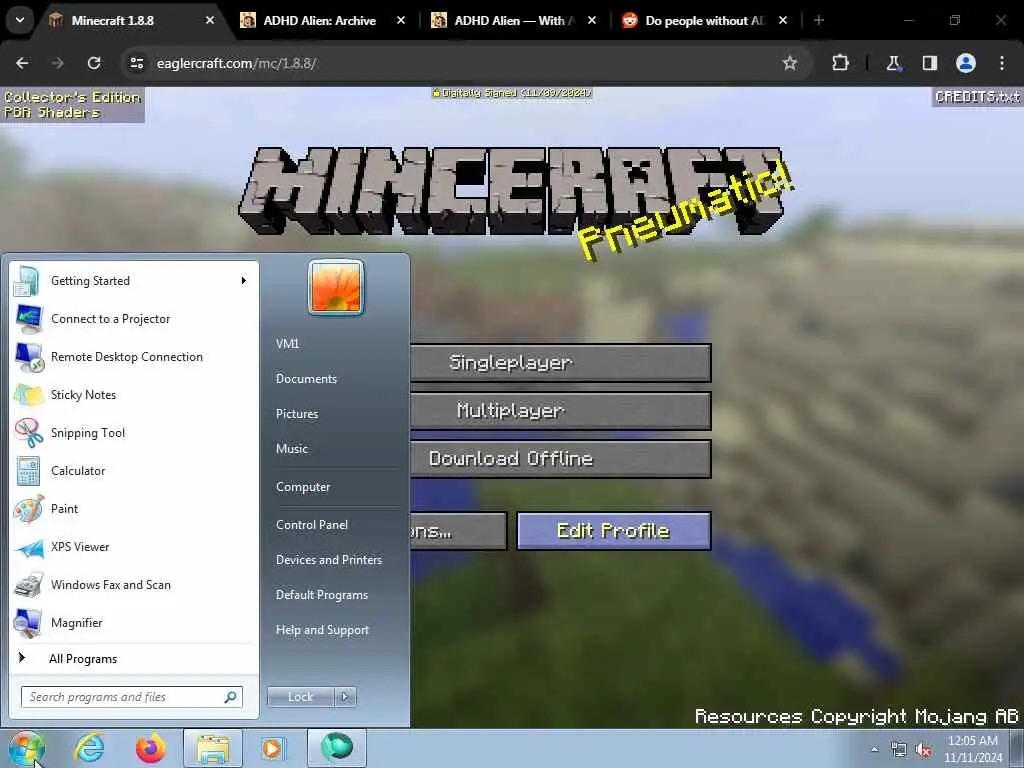Open the VM1 user folder
This screenshot has height=768, width=1024.
tap(287, 344)
